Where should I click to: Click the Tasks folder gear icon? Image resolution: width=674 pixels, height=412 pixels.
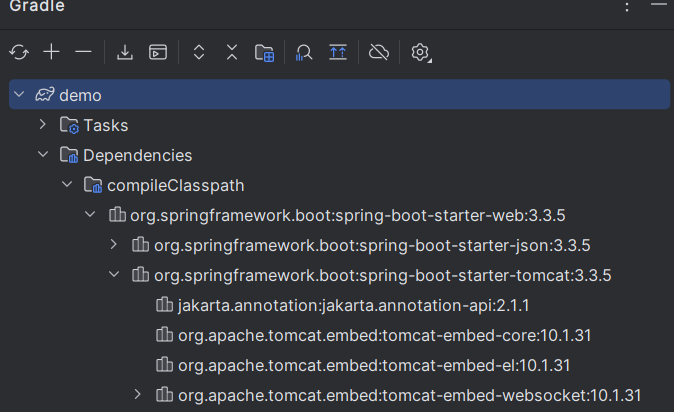click(x=69, y=125)
